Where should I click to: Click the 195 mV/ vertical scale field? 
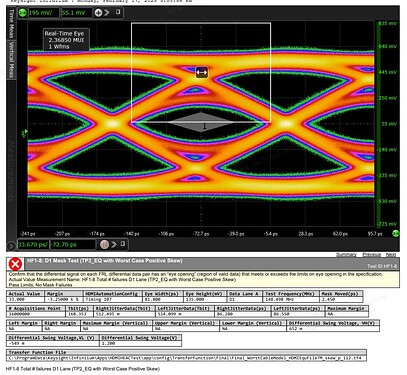44,13
